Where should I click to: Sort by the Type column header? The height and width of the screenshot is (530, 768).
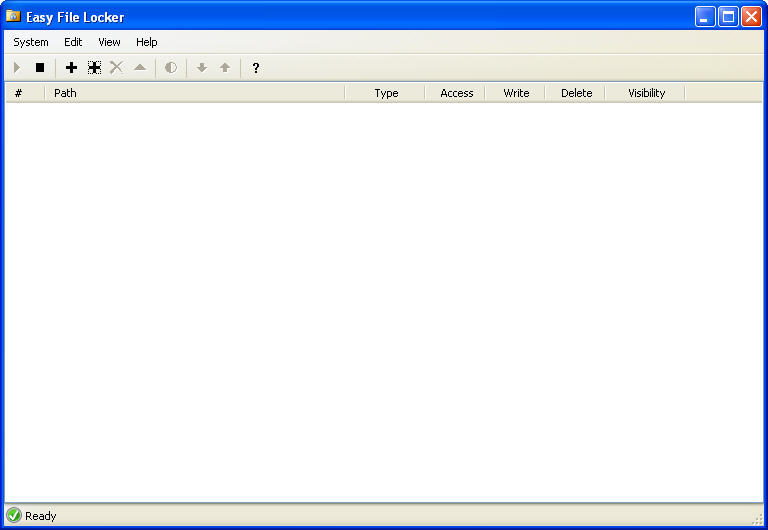click(x=385, y=93)
